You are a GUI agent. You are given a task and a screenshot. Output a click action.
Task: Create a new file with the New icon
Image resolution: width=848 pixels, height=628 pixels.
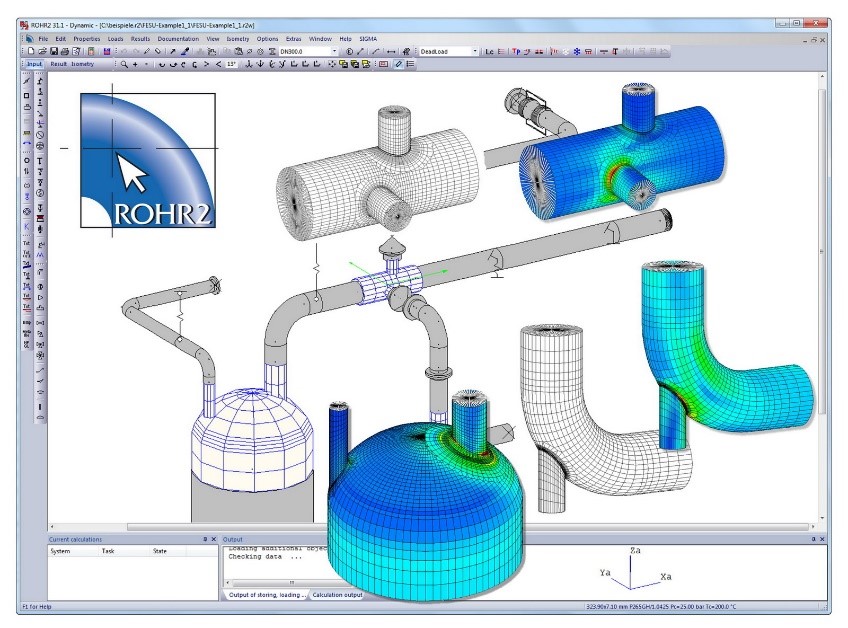click(x=31, y=51)
